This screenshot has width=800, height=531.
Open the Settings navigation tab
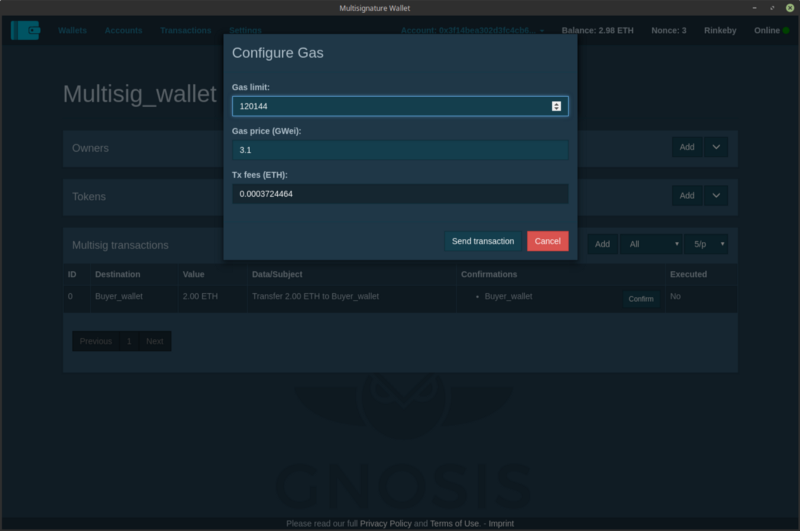(x=245, y=31)
